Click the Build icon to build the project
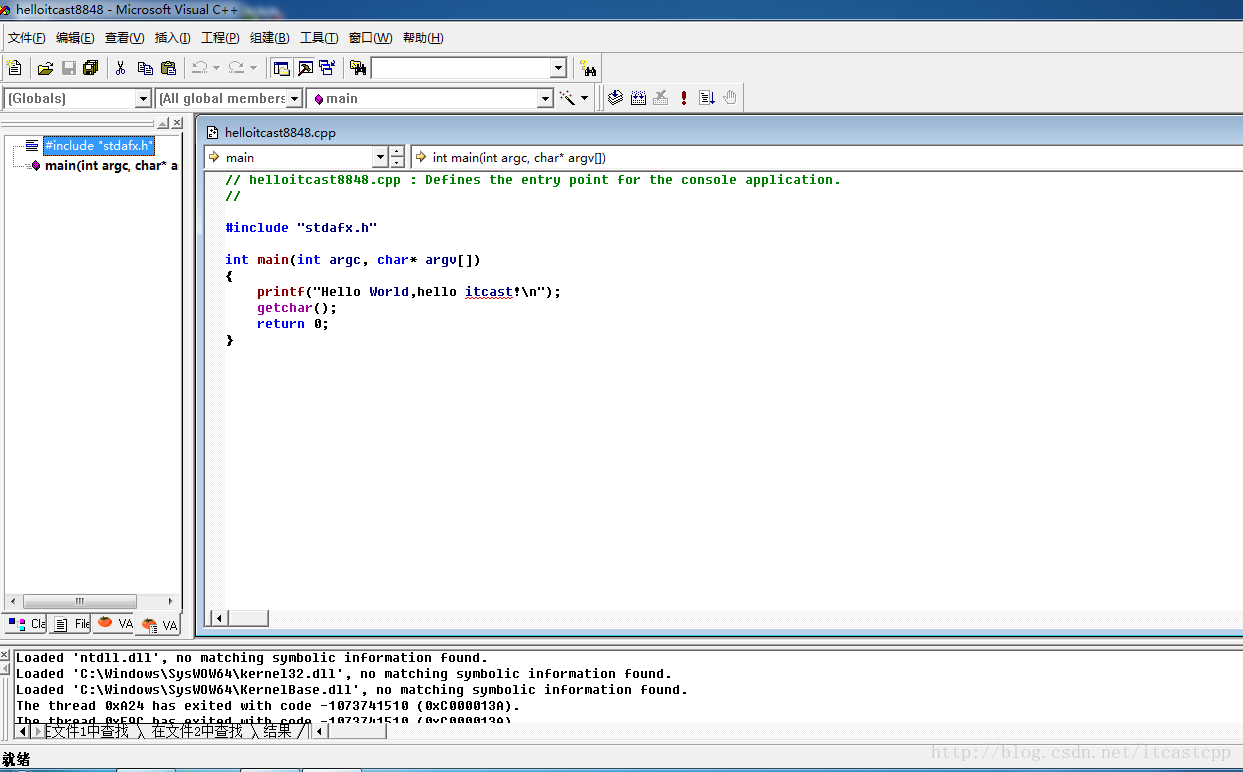The height and width of the screenshot is (772, 1243). pyautogui.click(x=638, y=97)
